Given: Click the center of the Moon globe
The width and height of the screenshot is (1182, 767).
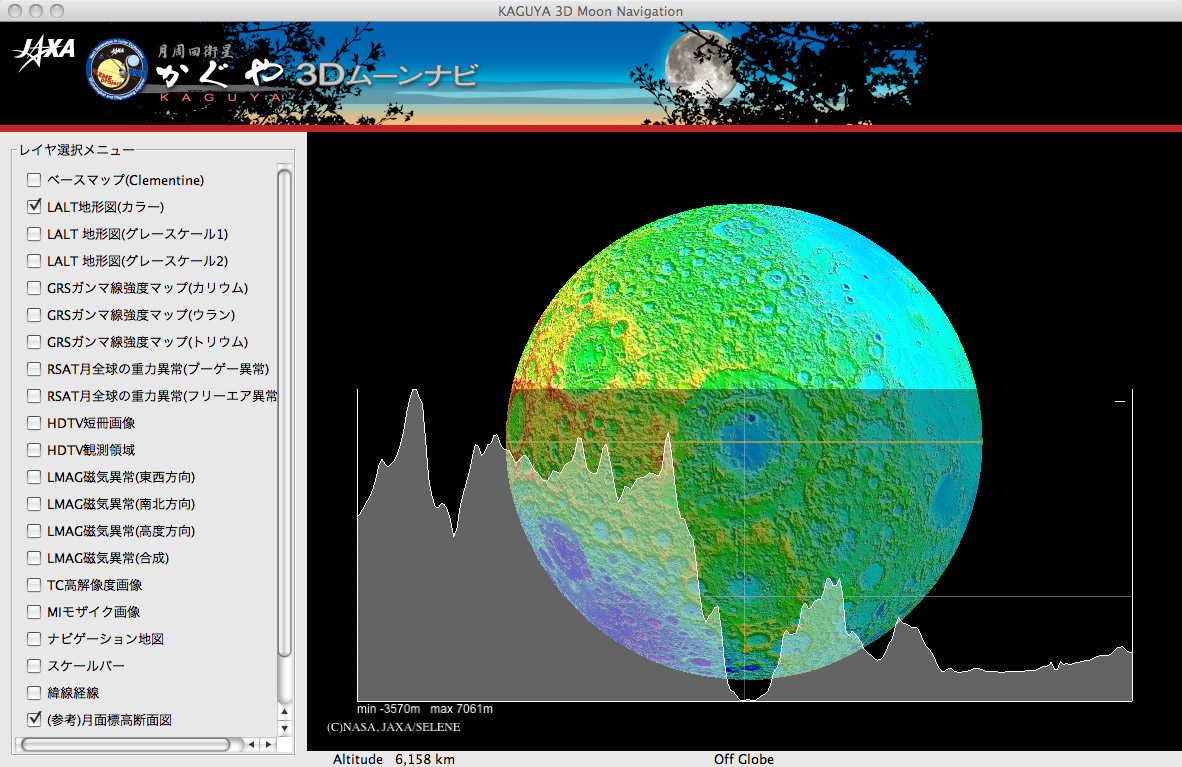Looking at the screenshot, I should (x=745, y=443).
